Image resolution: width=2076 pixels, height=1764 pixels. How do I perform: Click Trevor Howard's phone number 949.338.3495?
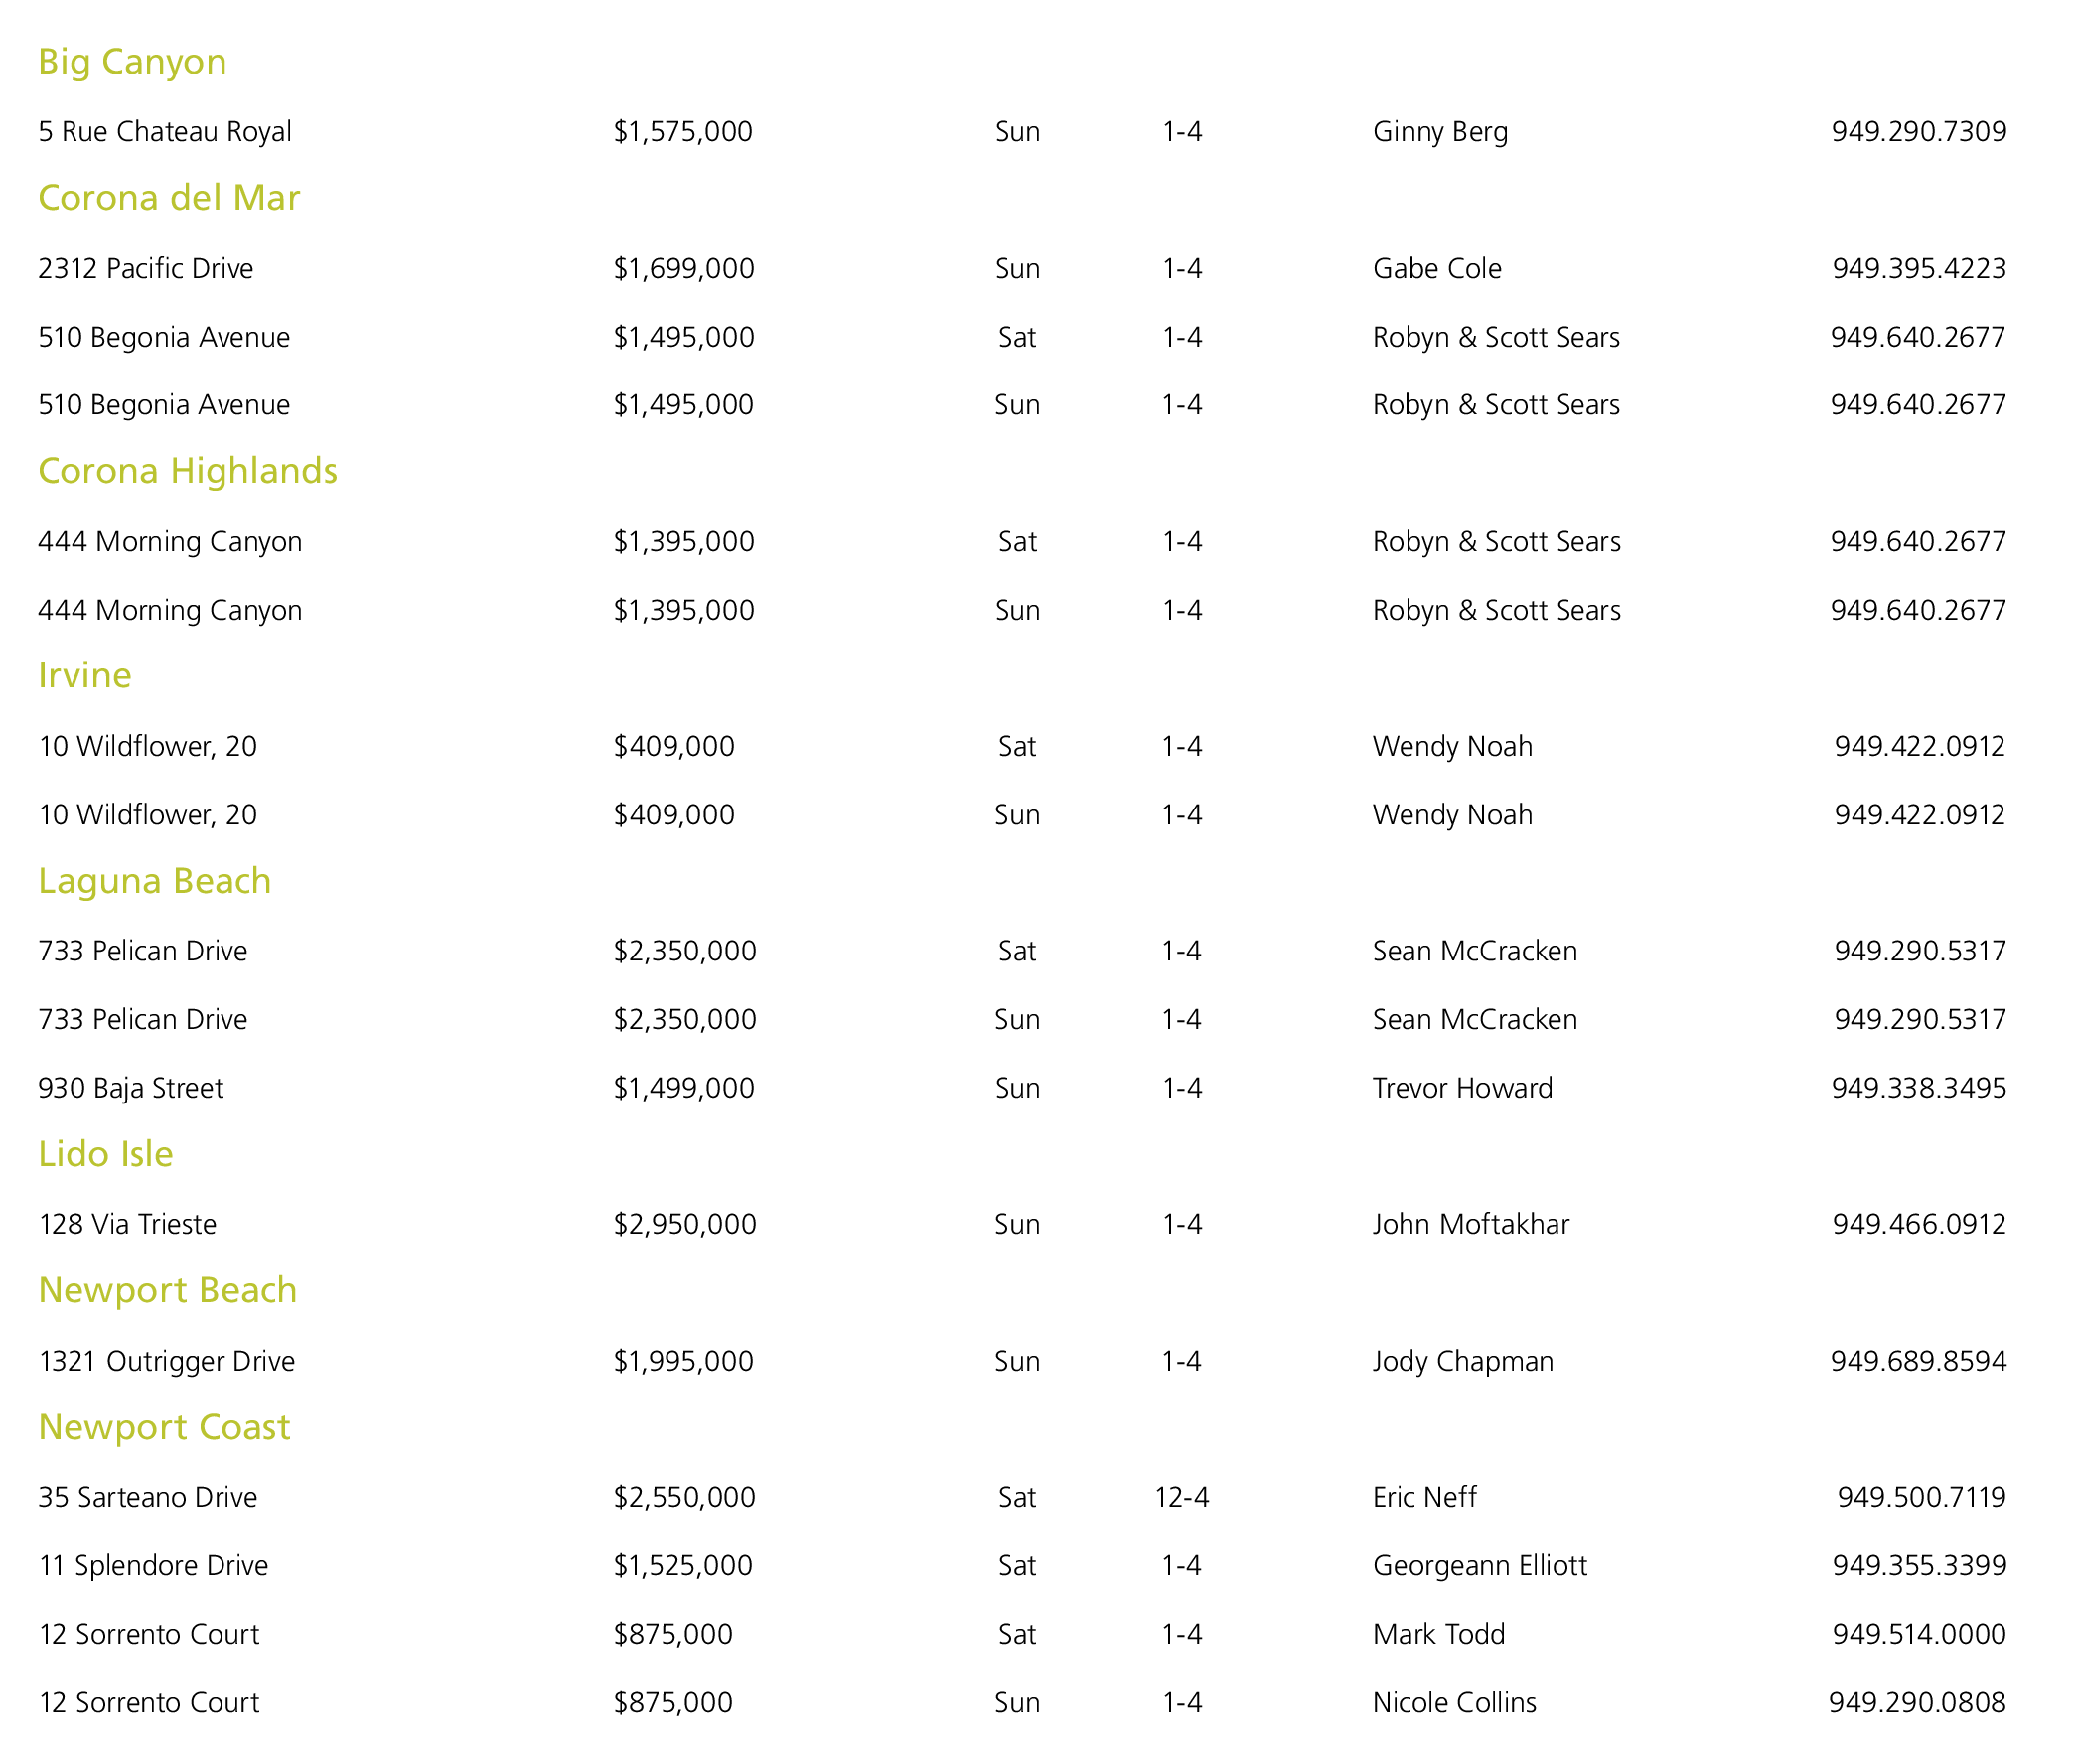pos(1917,1088)
